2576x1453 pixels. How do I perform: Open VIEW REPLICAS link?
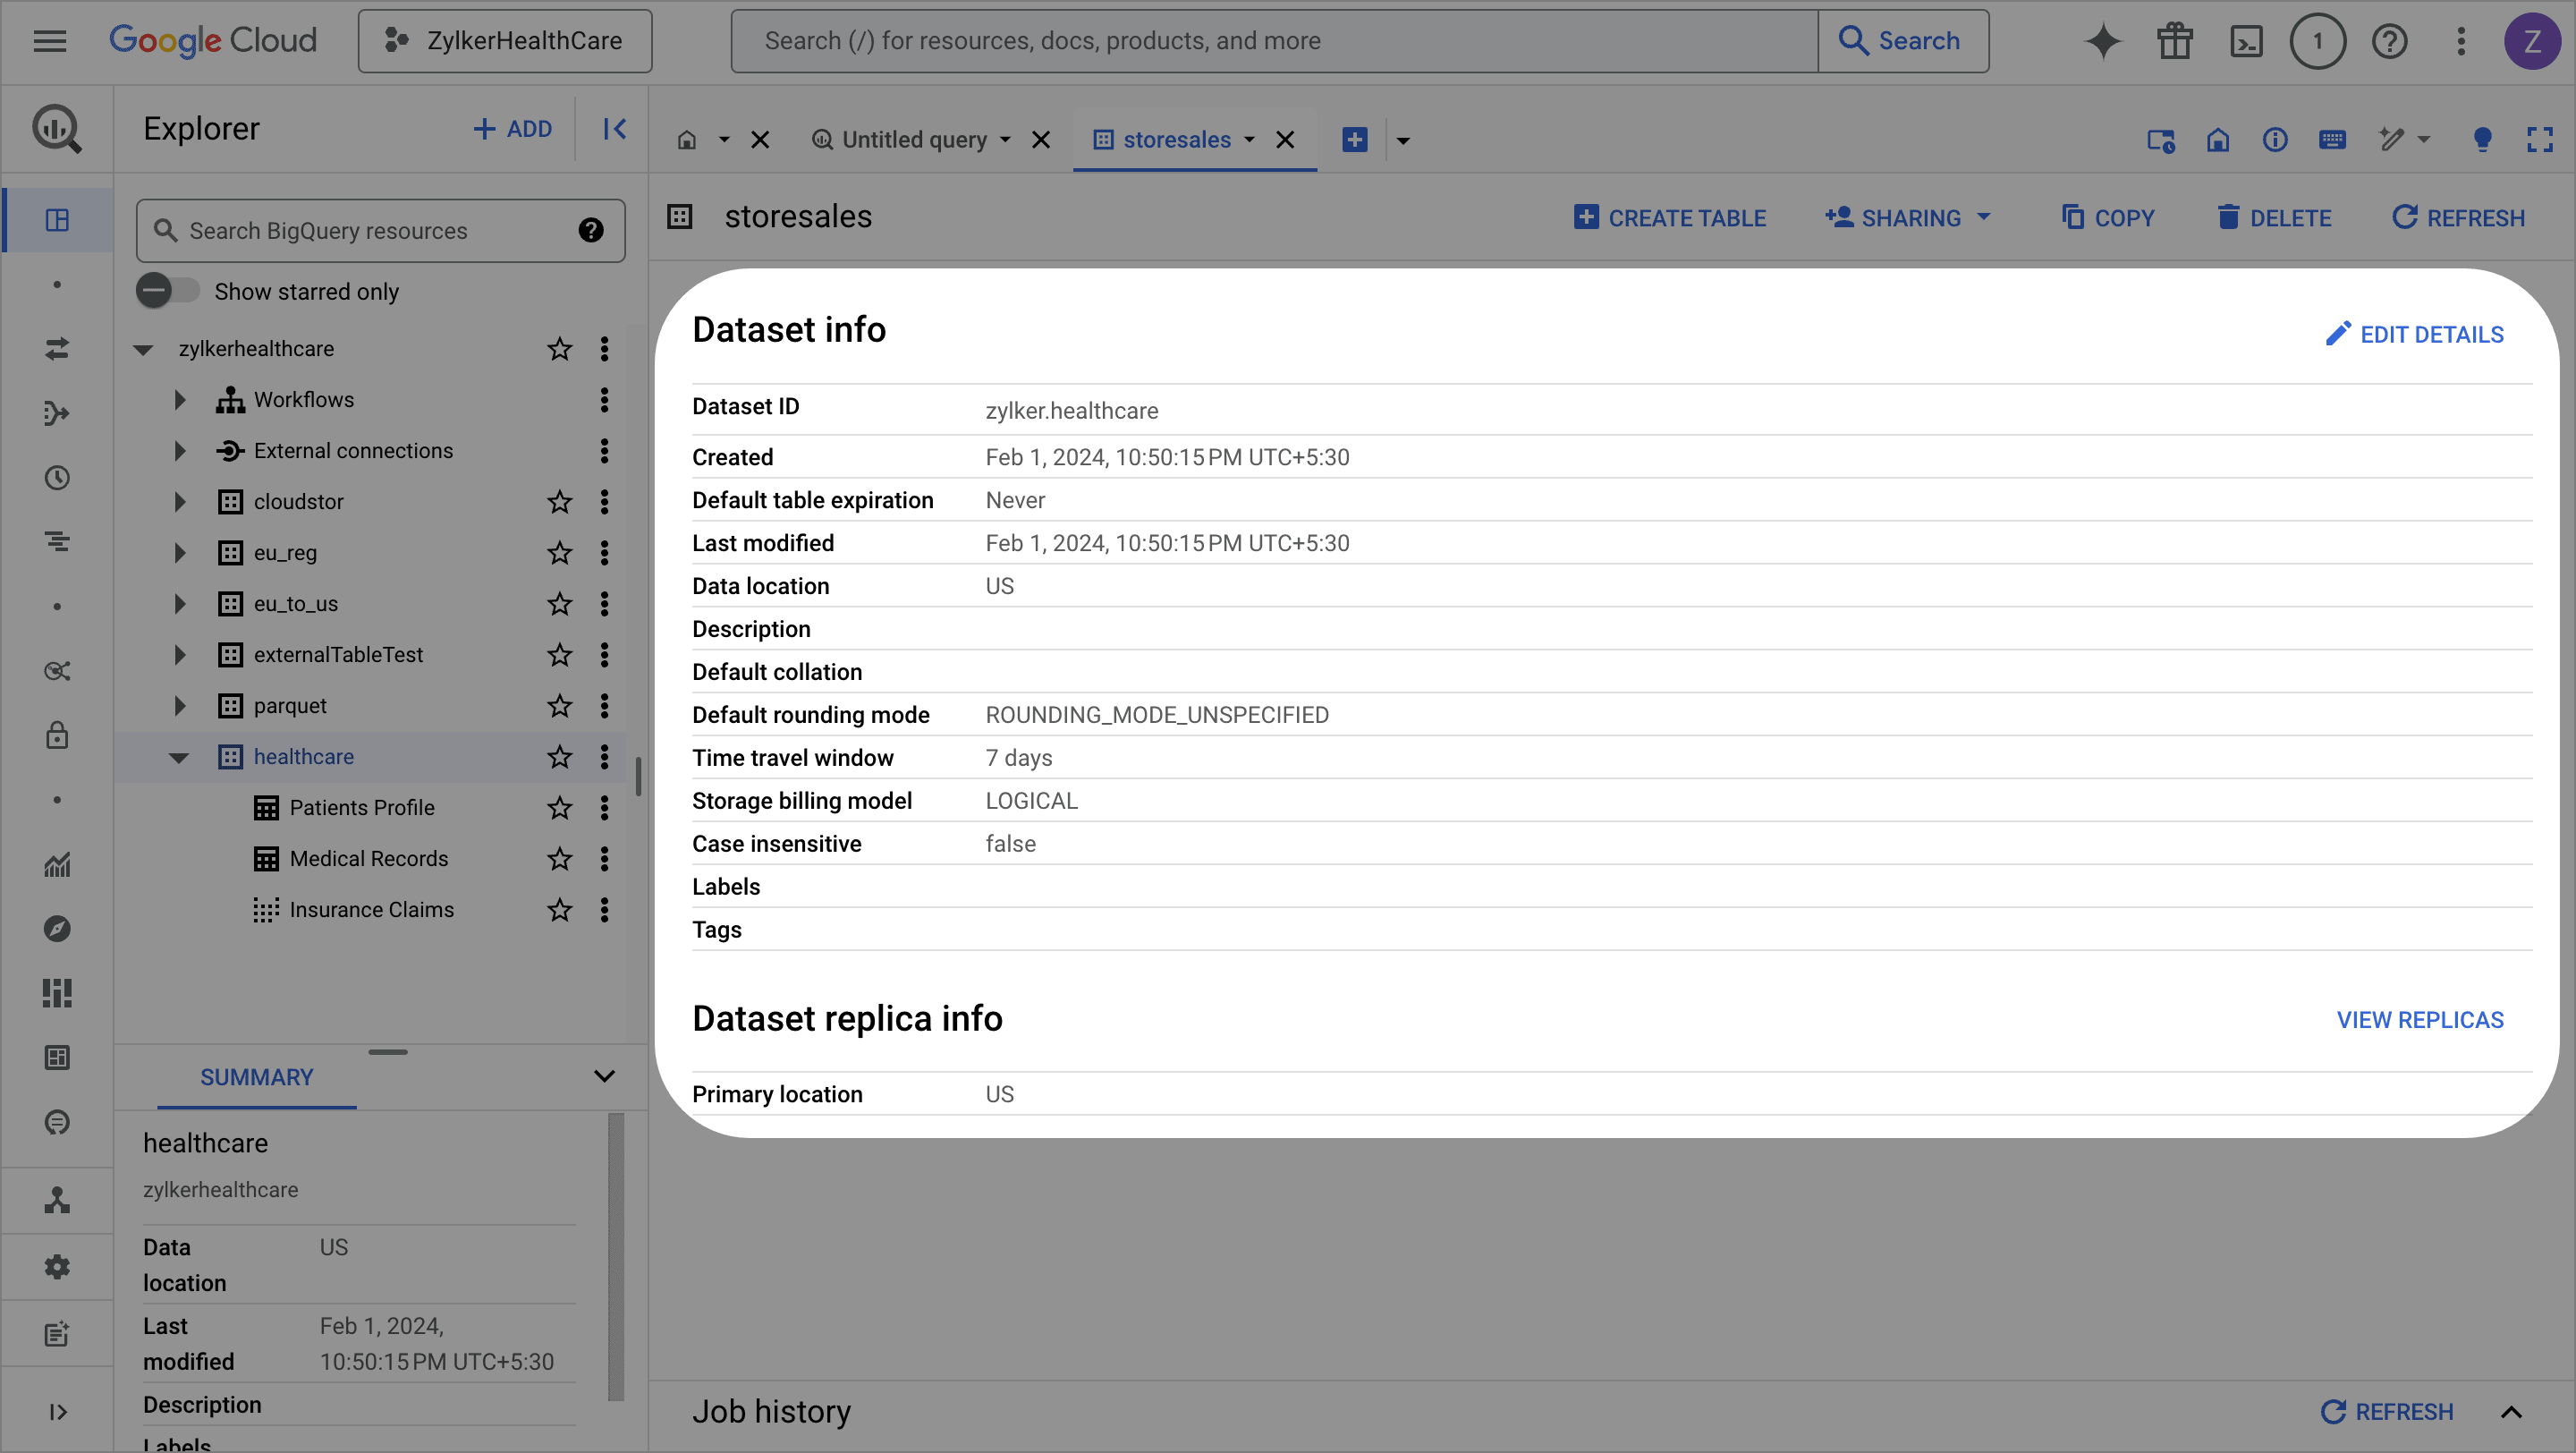click(2420, 1020)
